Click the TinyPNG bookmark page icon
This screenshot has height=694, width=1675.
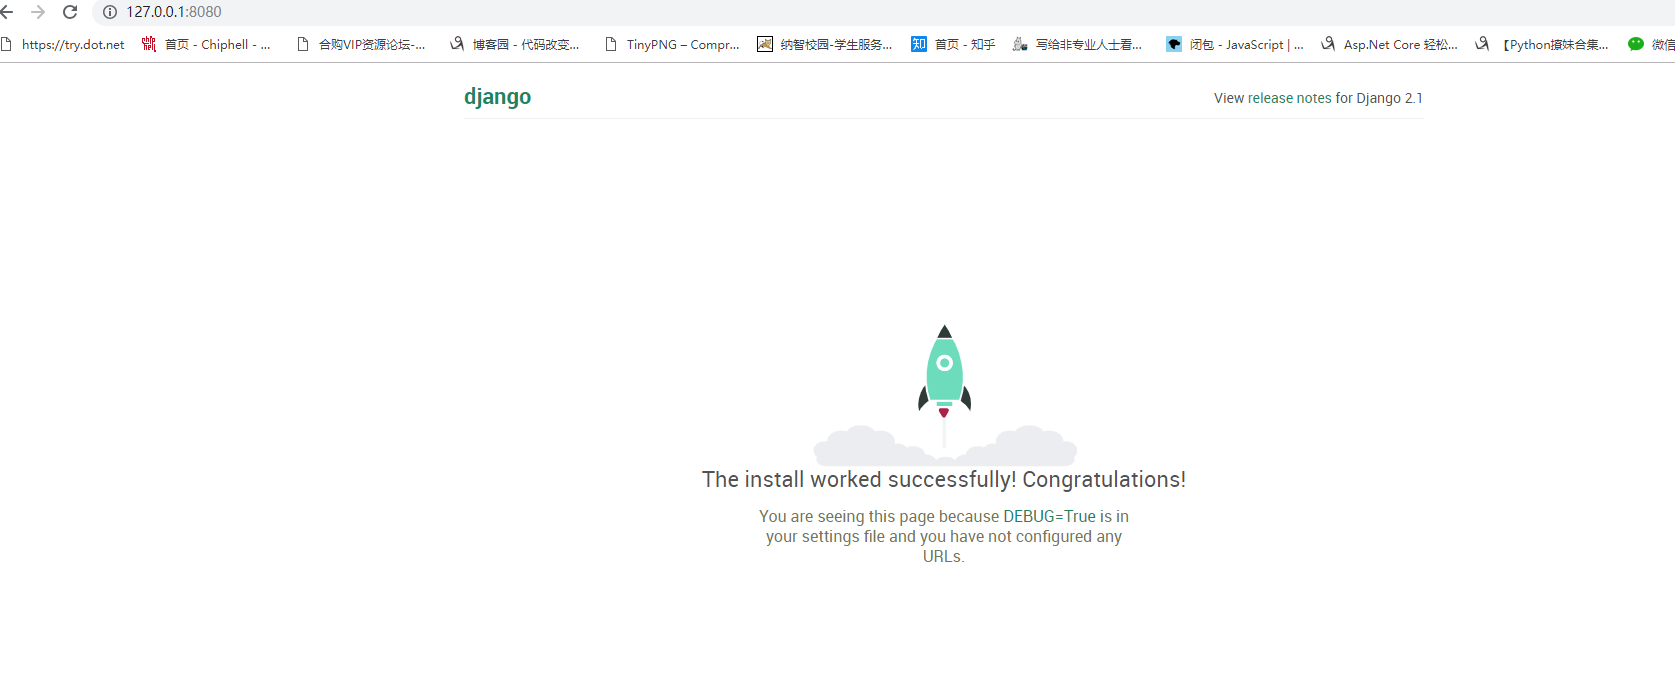(611, 44)
